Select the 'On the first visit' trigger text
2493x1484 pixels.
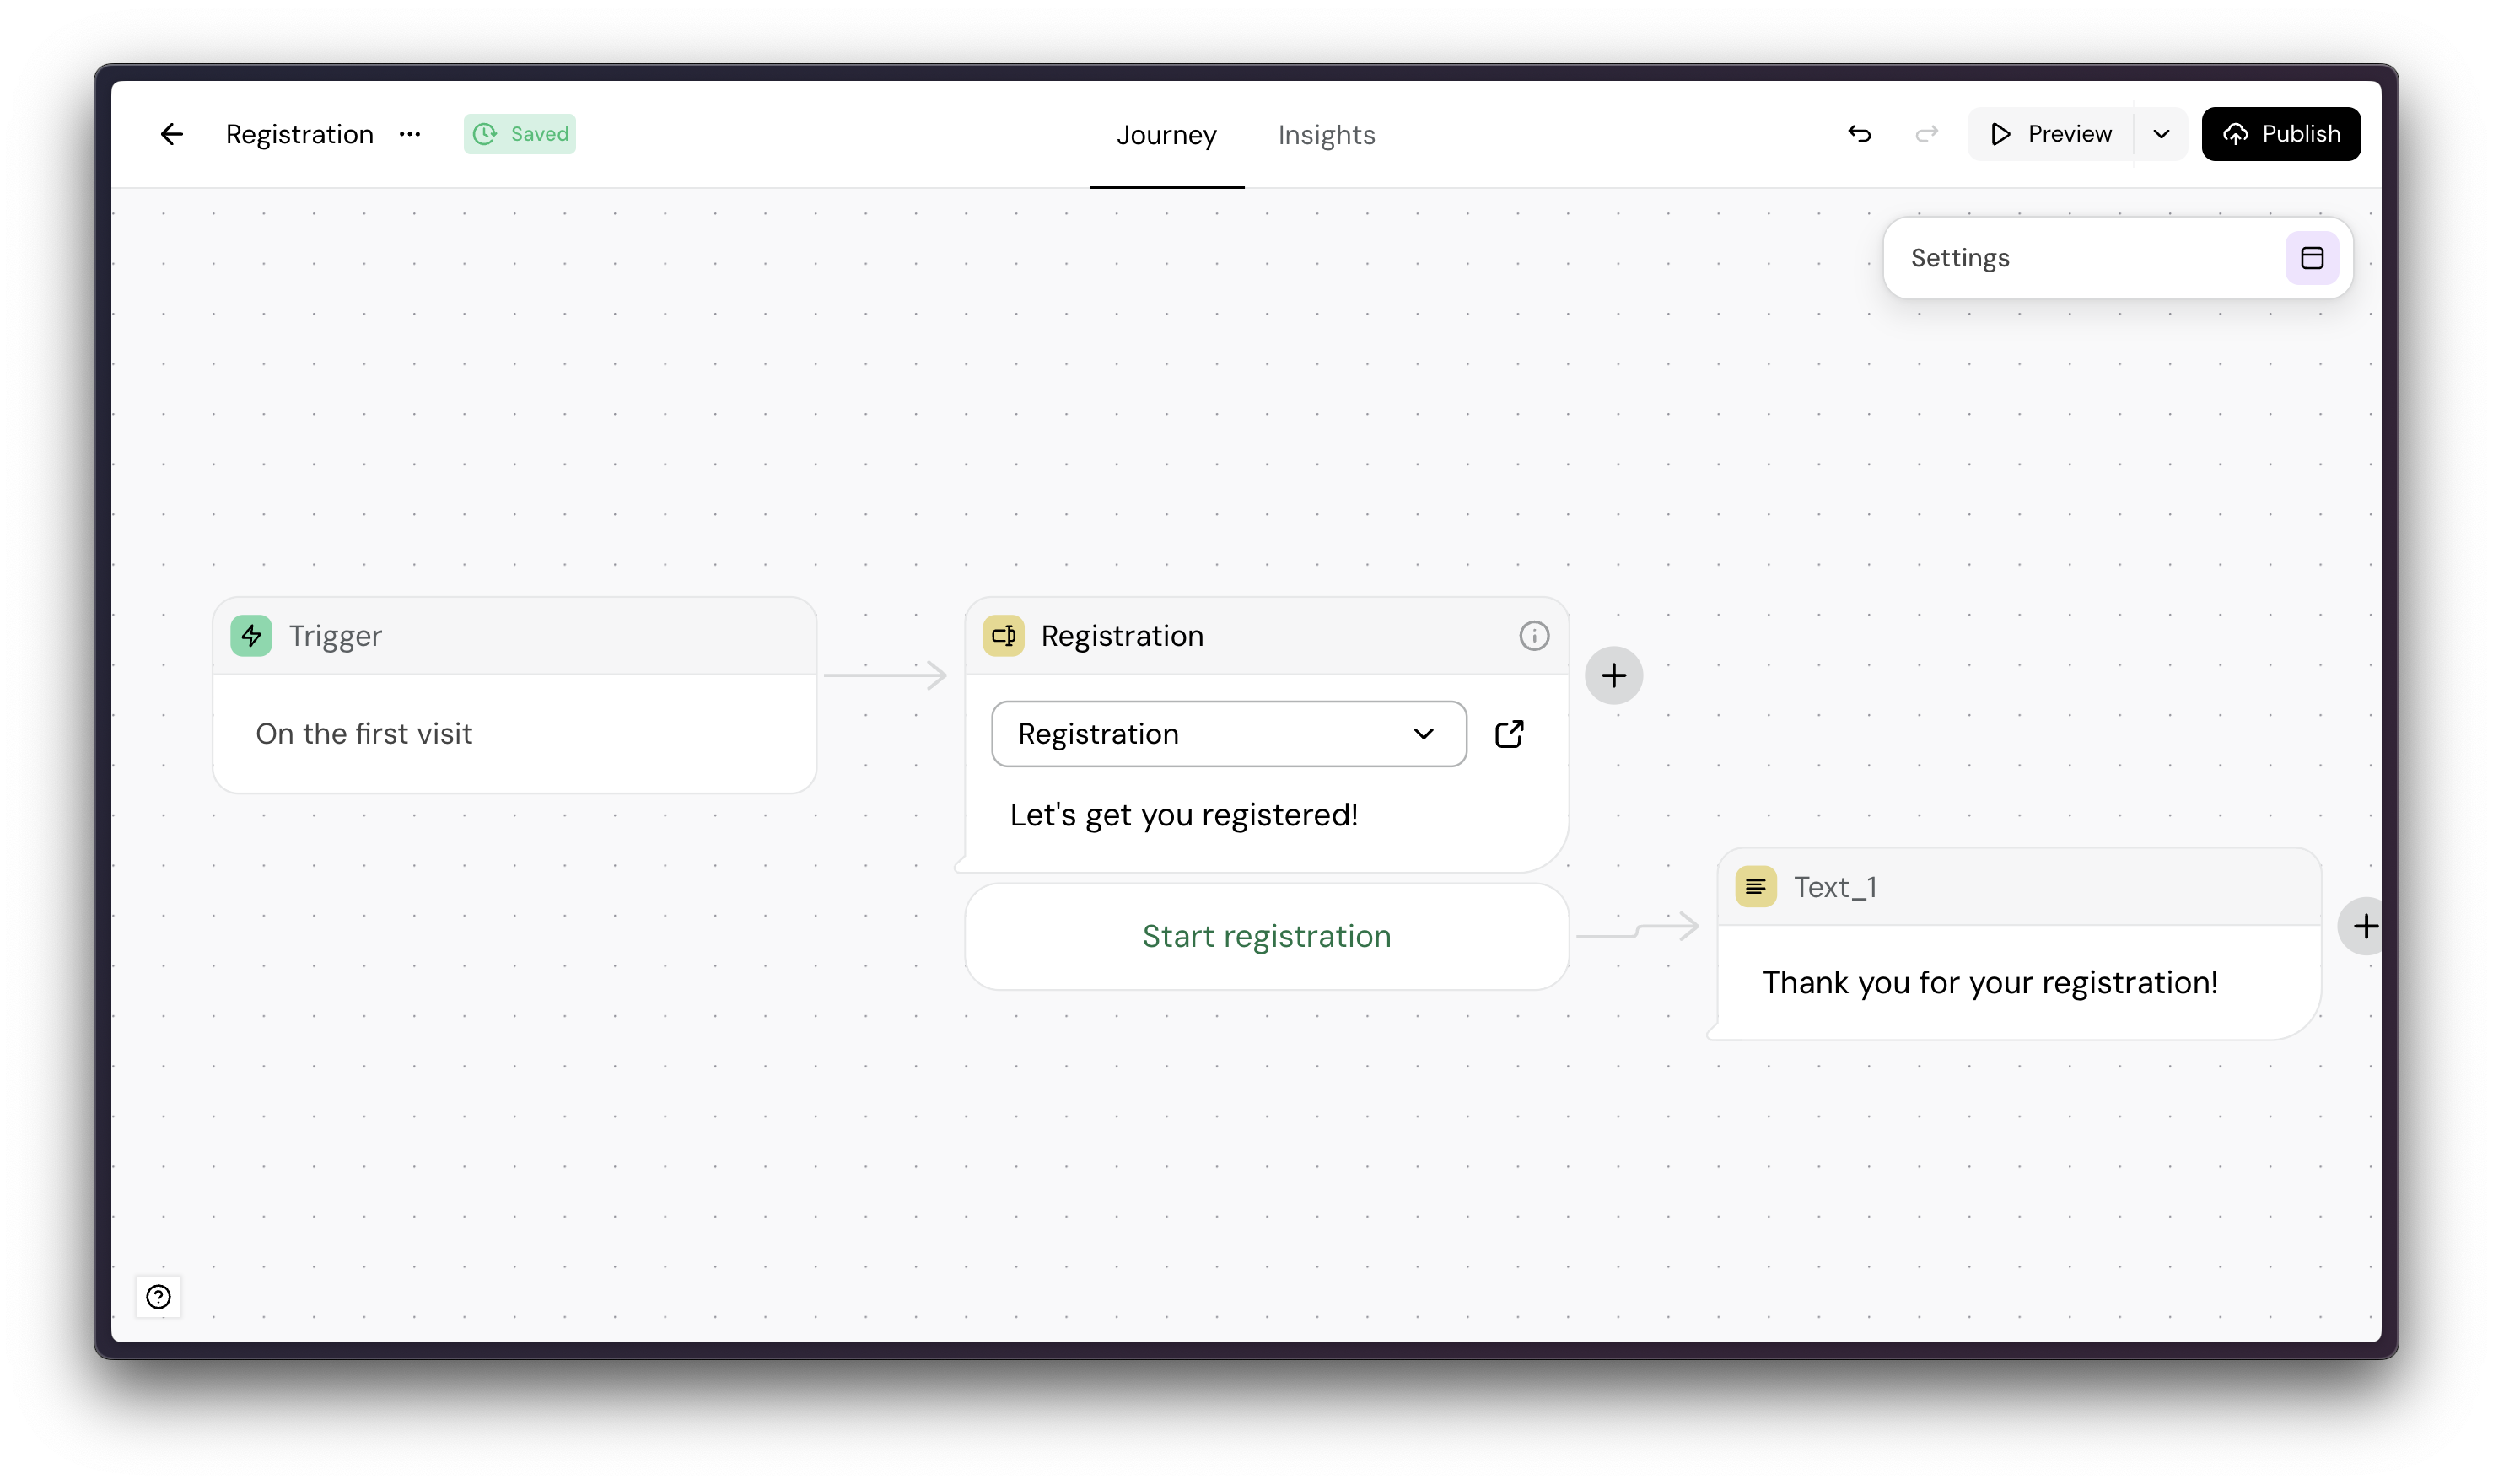364,734
